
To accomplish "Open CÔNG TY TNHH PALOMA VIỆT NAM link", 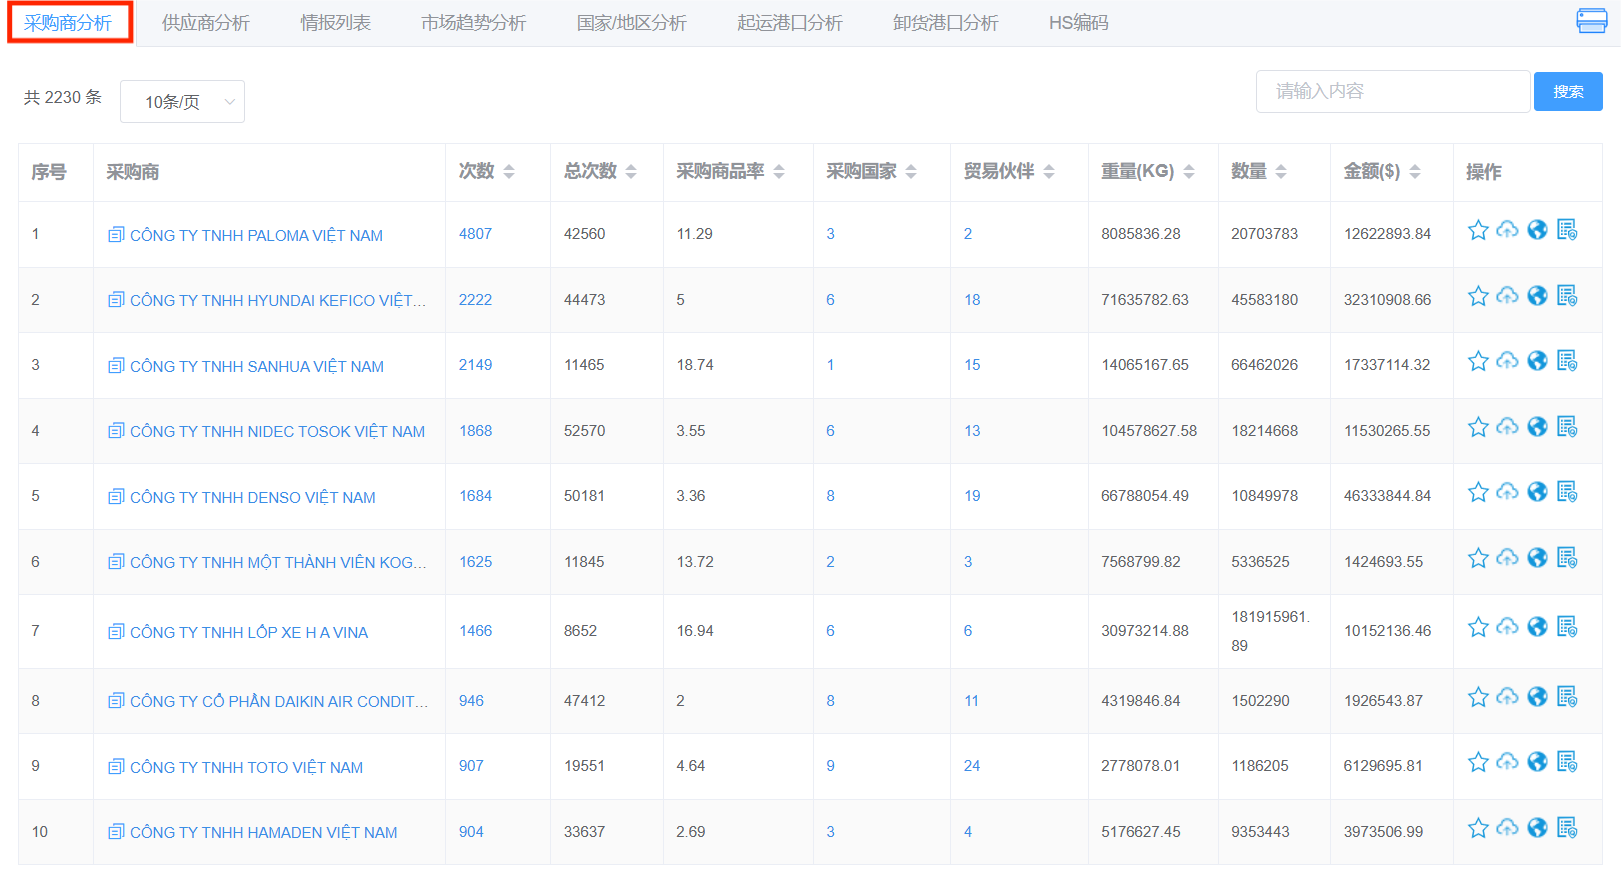I will (256, 235).
